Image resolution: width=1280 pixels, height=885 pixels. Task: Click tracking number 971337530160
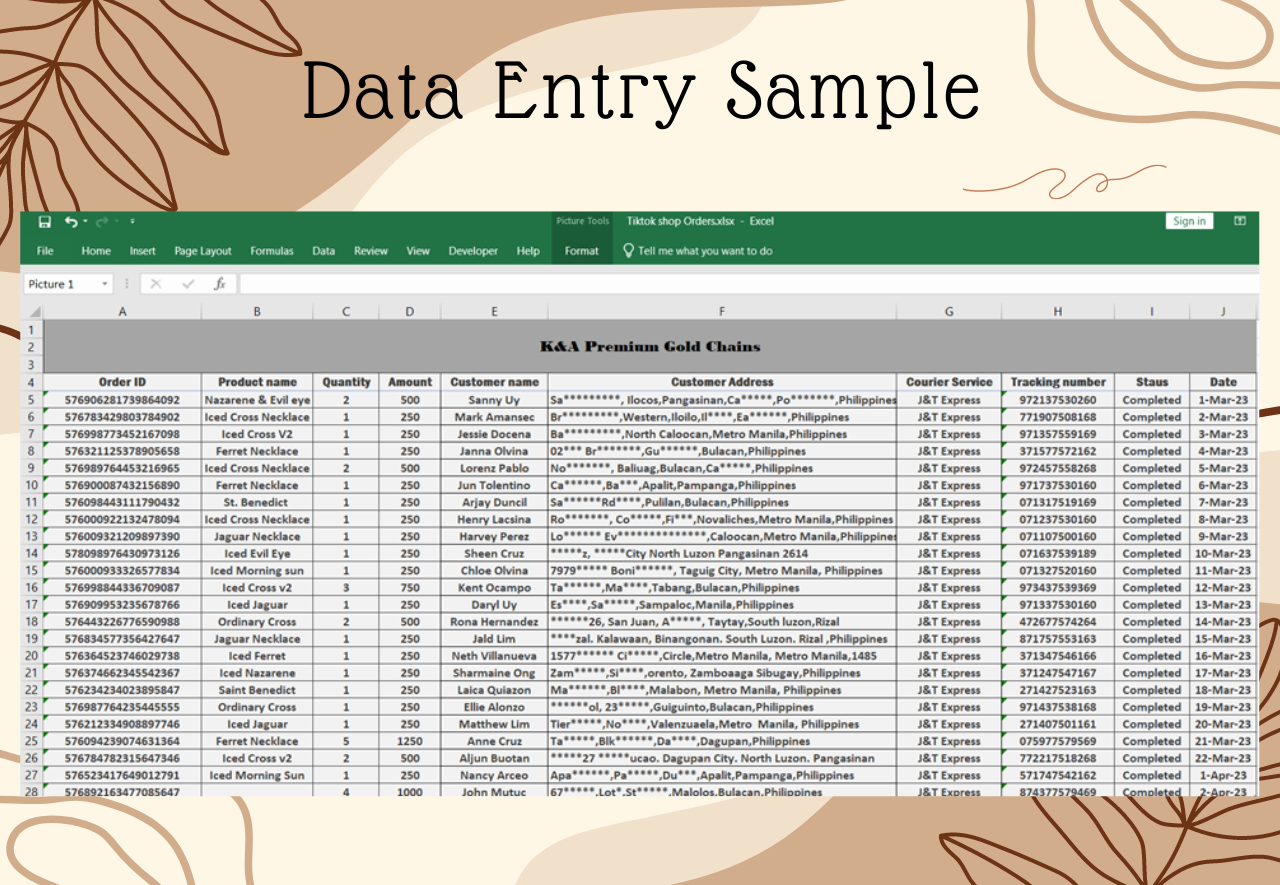click(1058, 605)
